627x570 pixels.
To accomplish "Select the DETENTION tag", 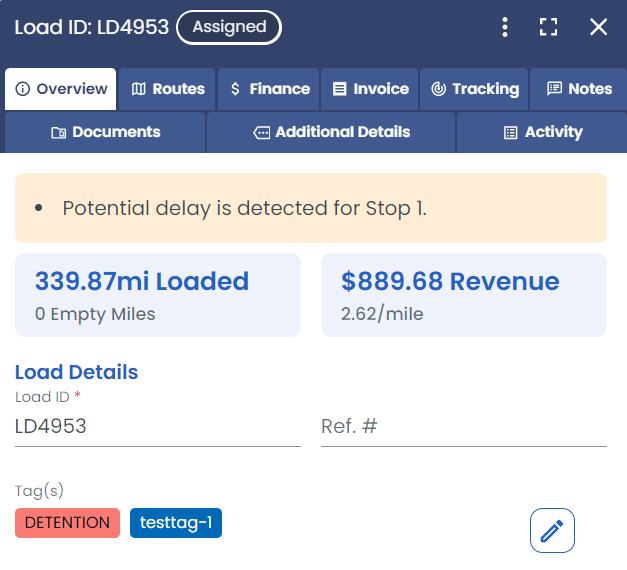I will (68, 523).
